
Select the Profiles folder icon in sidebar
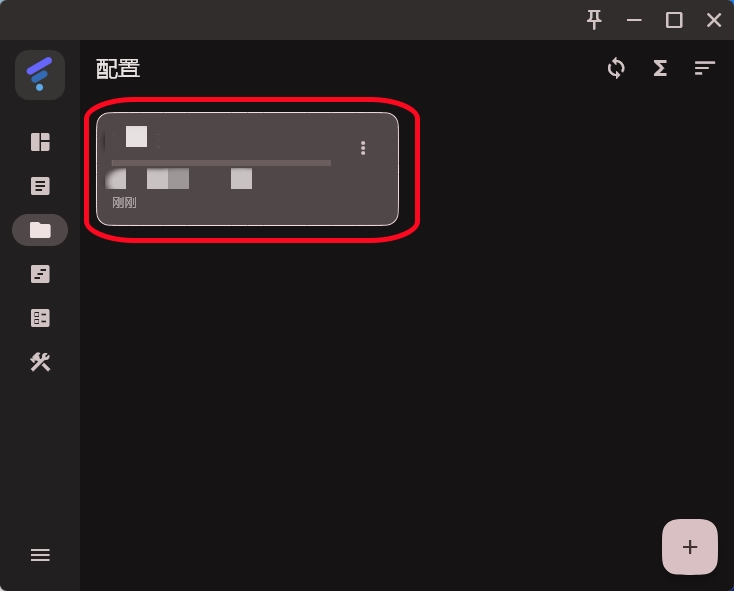40,230
